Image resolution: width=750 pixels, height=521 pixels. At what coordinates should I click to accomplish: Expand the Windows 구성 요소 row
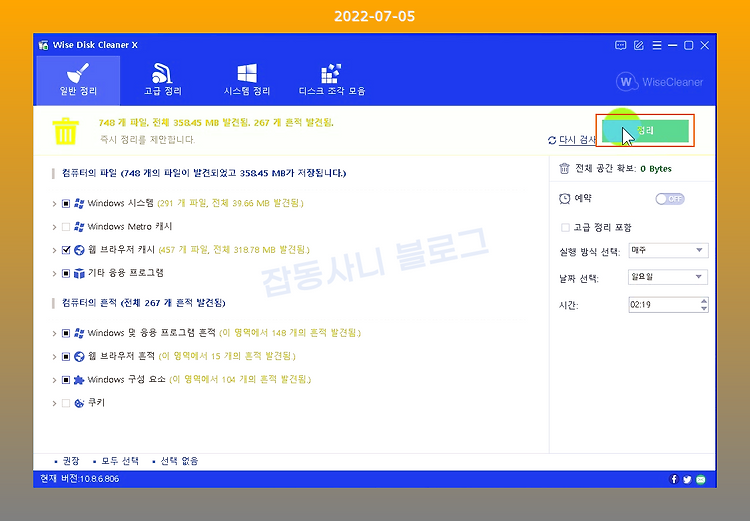click(x=54, y=380)
